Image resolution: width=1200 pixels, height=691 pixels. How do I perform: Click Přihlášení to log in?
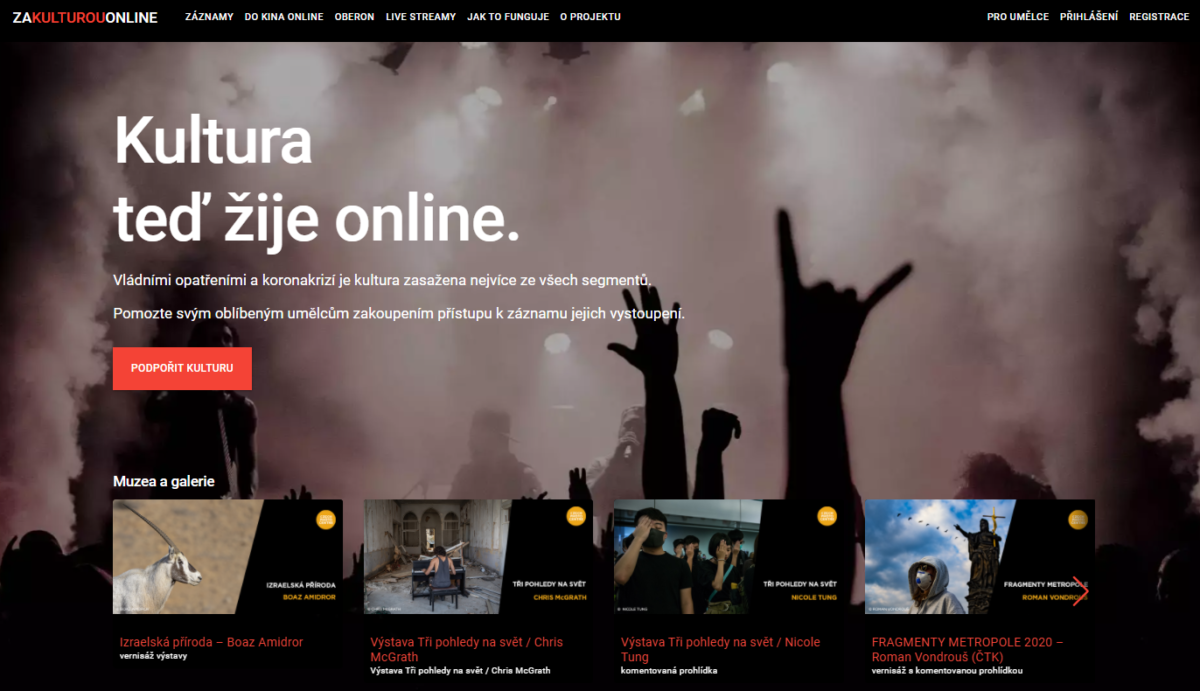click(1089, 17)
